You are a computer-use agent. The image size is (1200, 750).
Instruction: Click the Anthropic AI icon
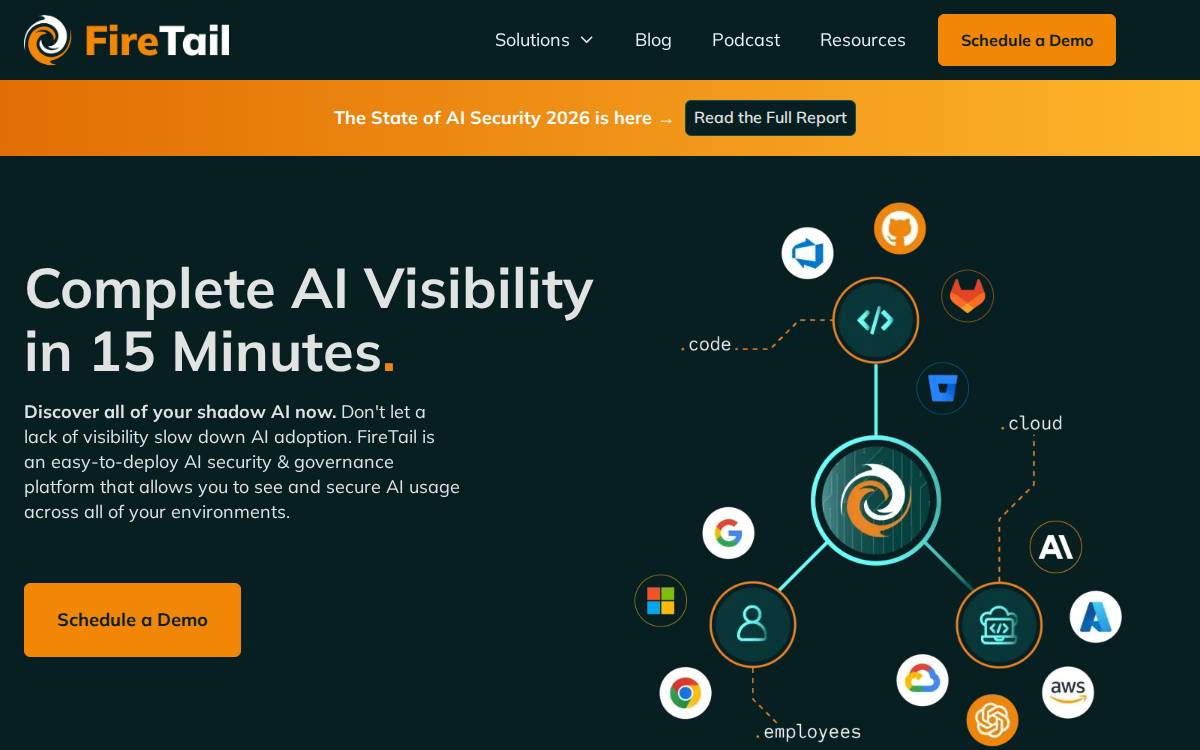click(x=1056, y=547)
